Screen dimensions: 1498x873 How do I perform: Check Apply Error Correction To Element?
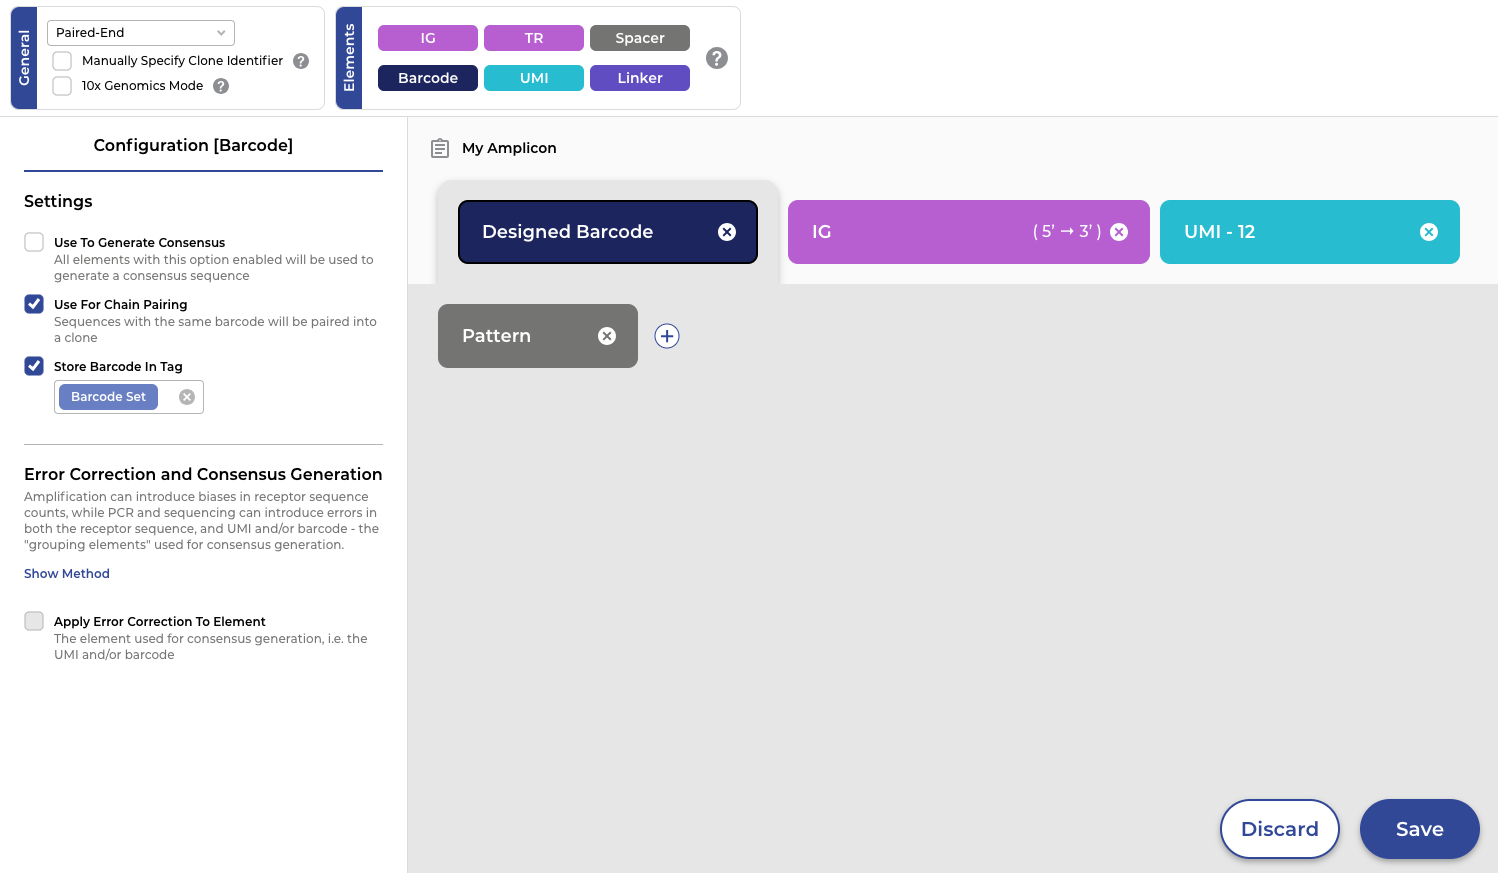tap(34, 621)
